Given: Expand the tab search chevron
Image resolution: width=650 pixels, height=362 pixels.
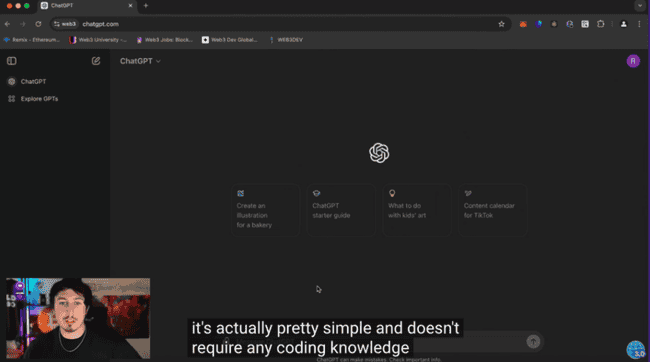Looking at the screenshot, I should (640, 6).
